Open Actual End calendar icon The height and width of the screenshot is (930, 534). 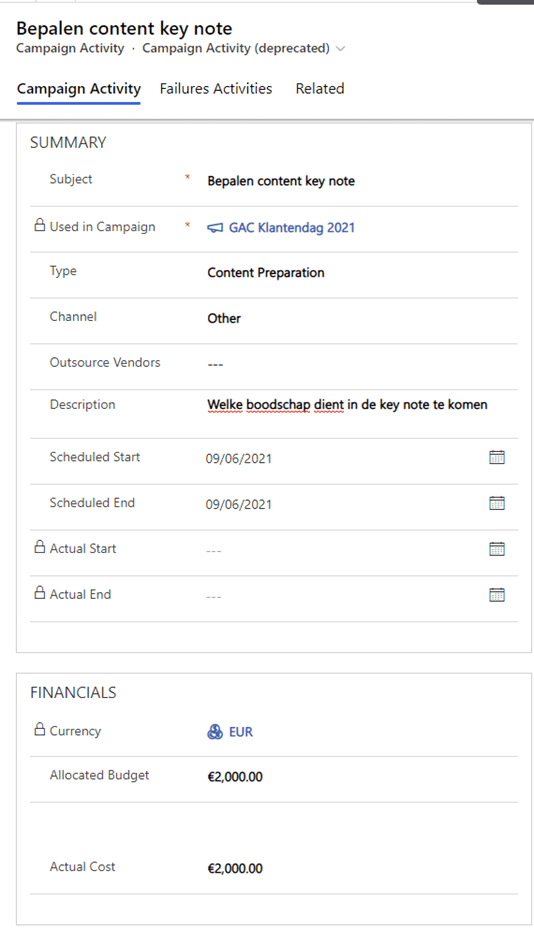(x=497, y=594)
